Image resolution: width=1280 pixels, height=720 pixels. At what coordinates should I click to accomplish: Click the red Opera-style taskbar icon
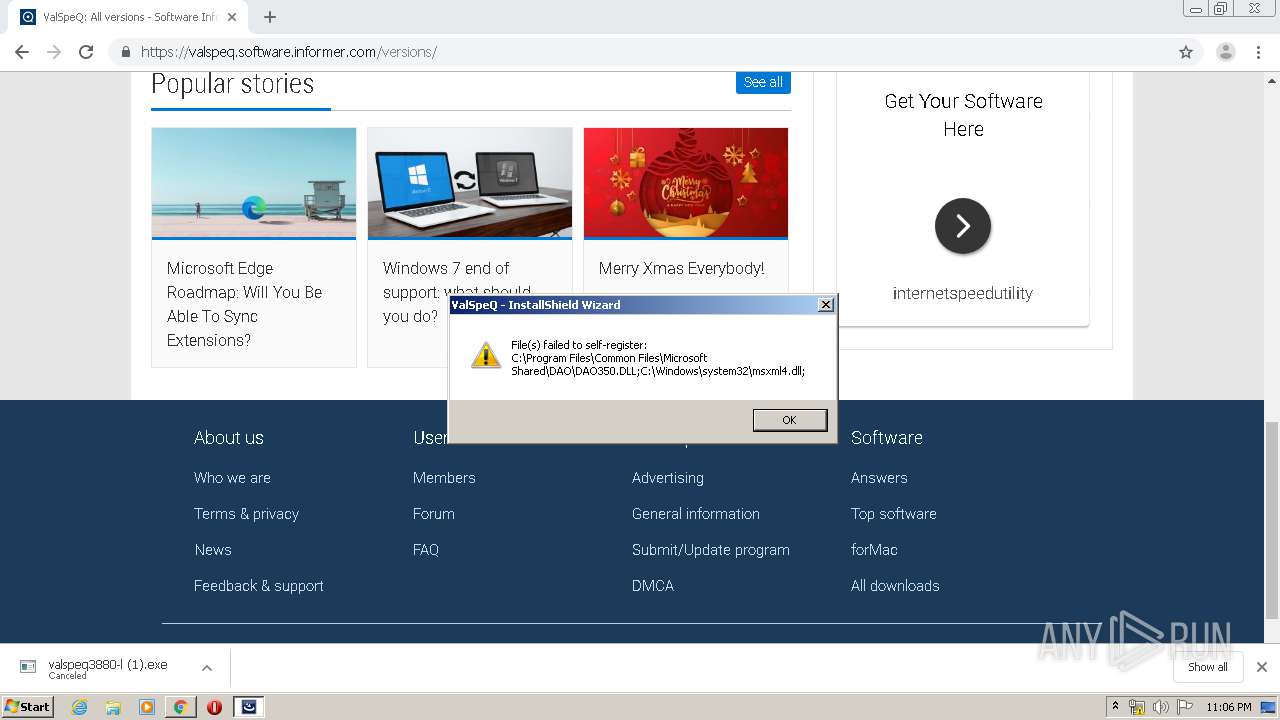(214, 707)
